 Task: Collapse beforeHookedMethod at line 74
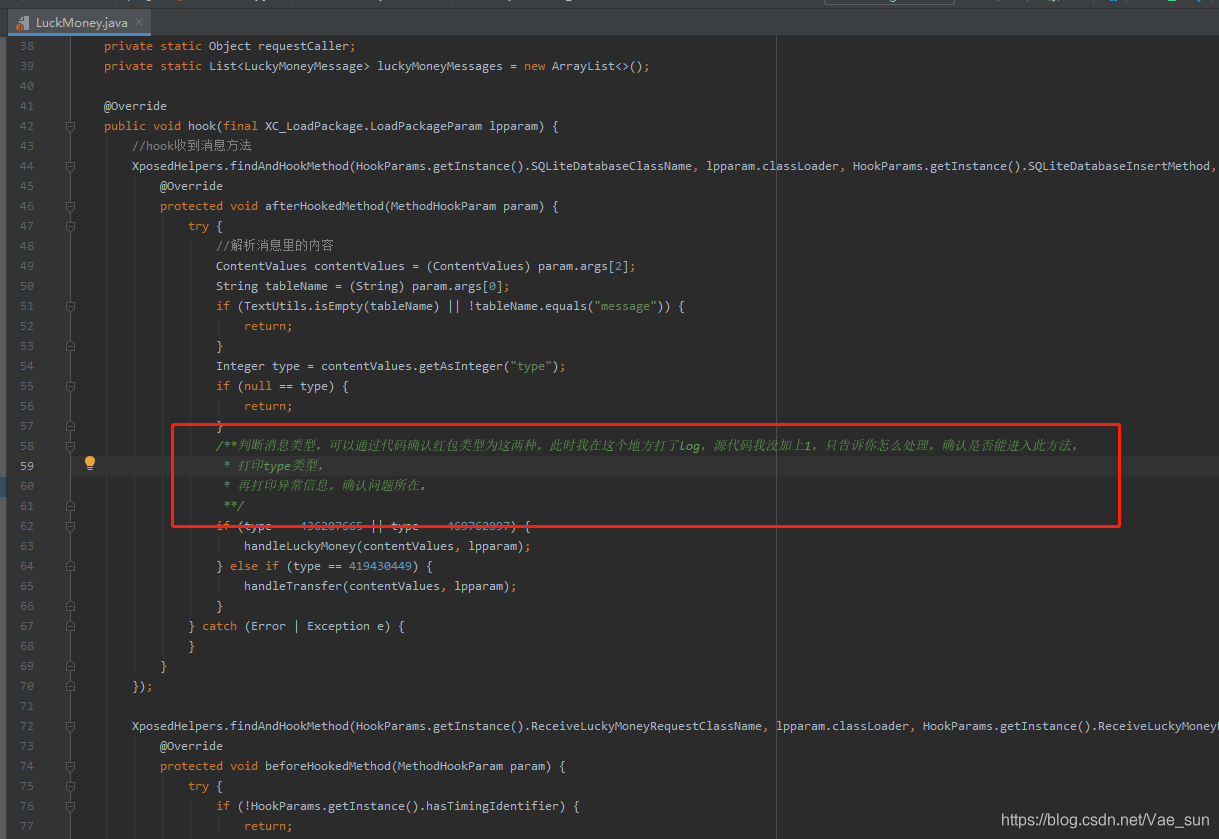coord(70,766)
